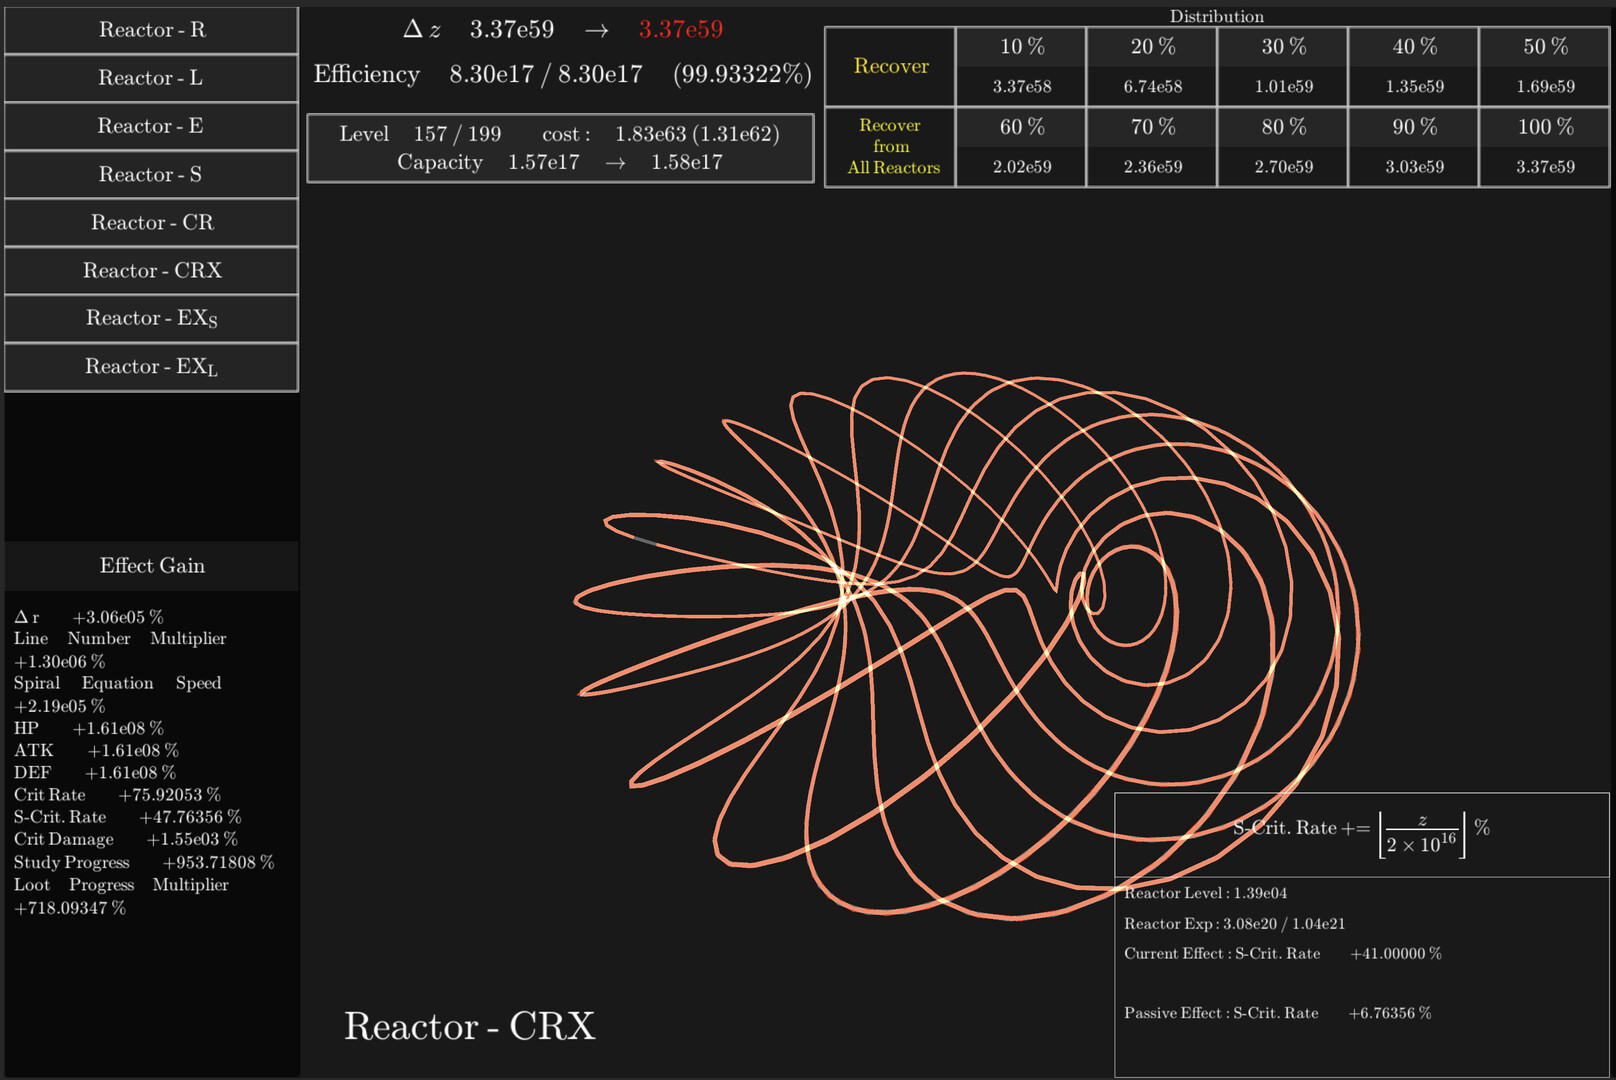Switch to Reactor - EXL
The height and width of the screenshot is (1080, 1616).
151,366
